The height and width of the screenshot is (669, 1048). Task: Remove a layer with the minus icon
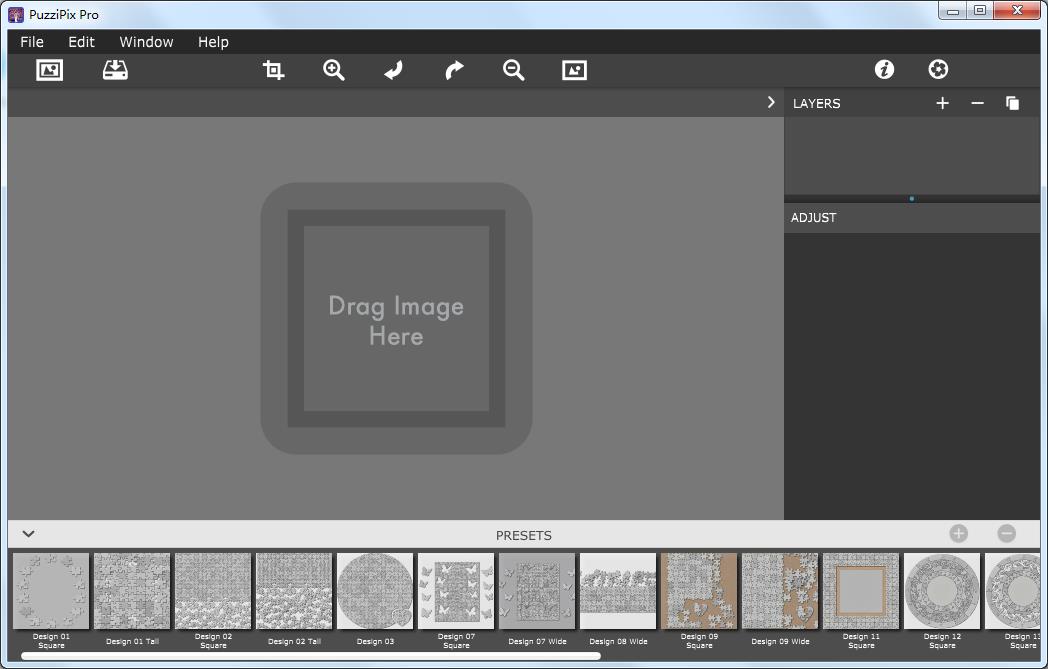click(x=977, y=103)
